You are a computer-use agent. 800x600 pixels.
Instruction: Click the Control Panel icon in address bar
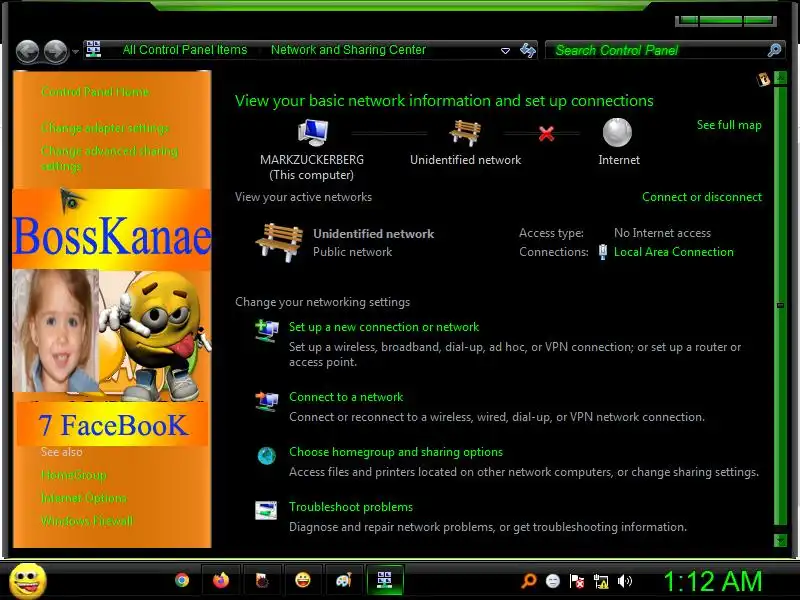pos(93,50)
